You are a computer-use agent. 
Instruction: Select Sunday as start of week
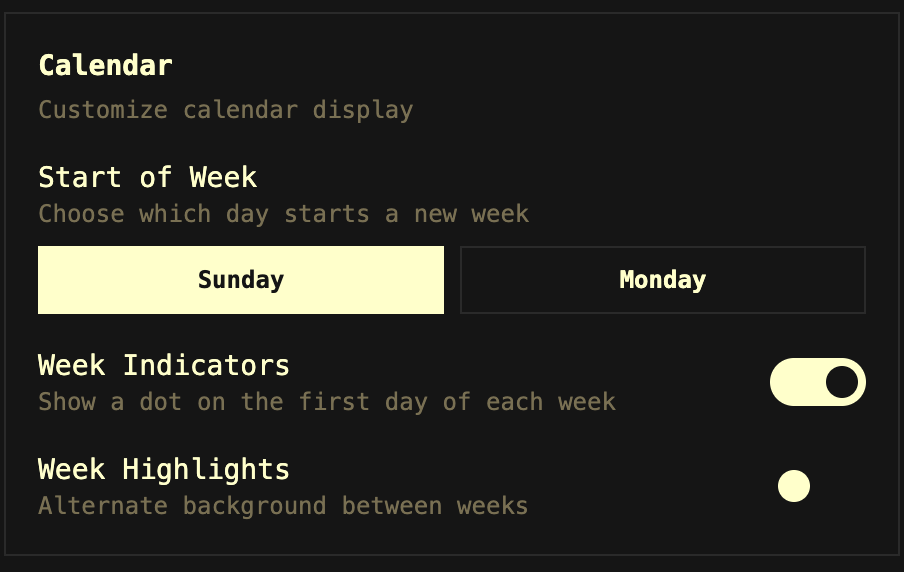(x=240, y=280)
